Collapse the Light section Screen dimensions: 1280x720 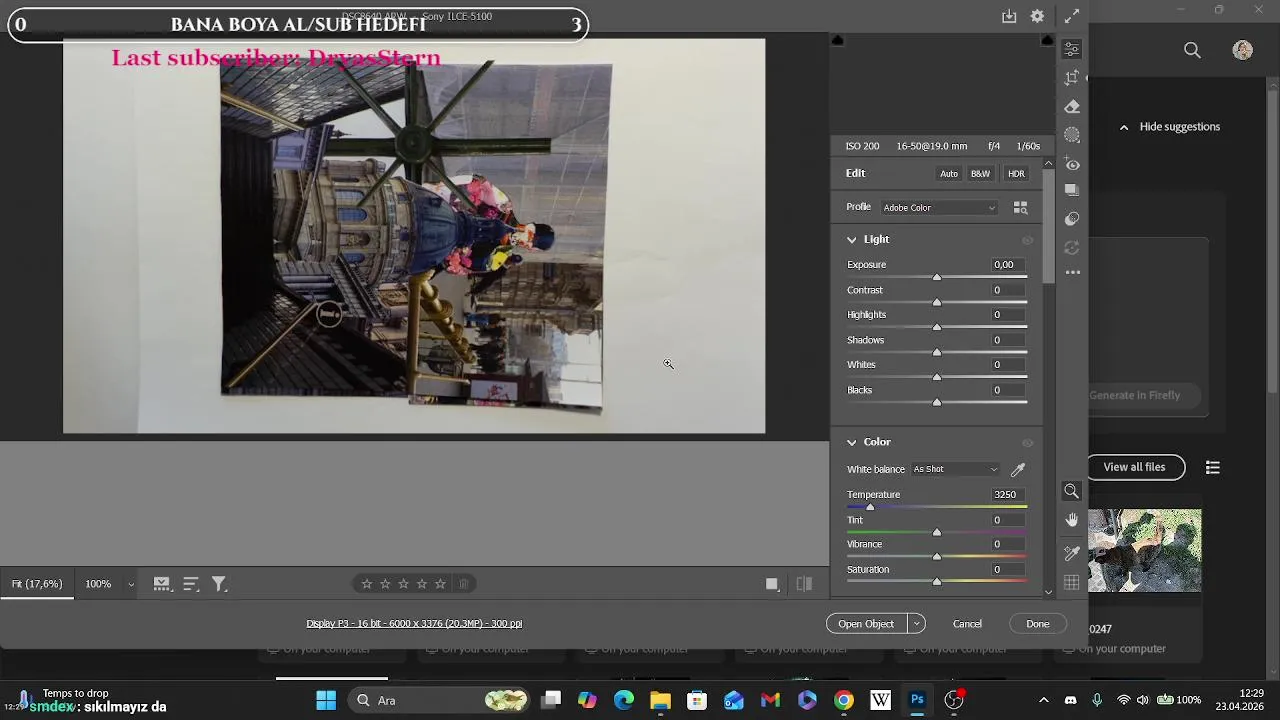tap(852, 240)
